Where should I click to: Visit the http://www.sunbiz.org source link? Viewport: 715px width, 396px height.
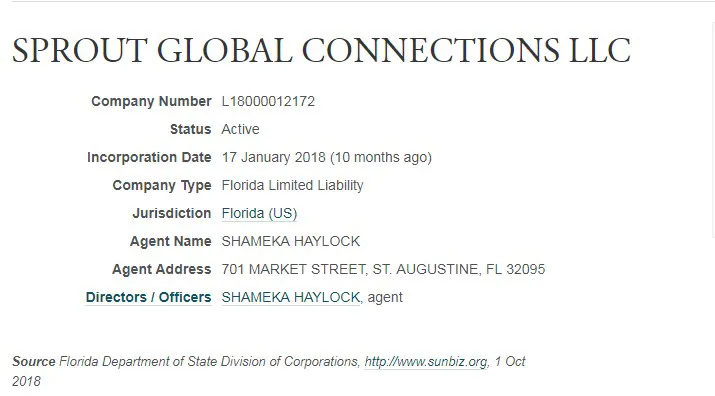point(426,362)
